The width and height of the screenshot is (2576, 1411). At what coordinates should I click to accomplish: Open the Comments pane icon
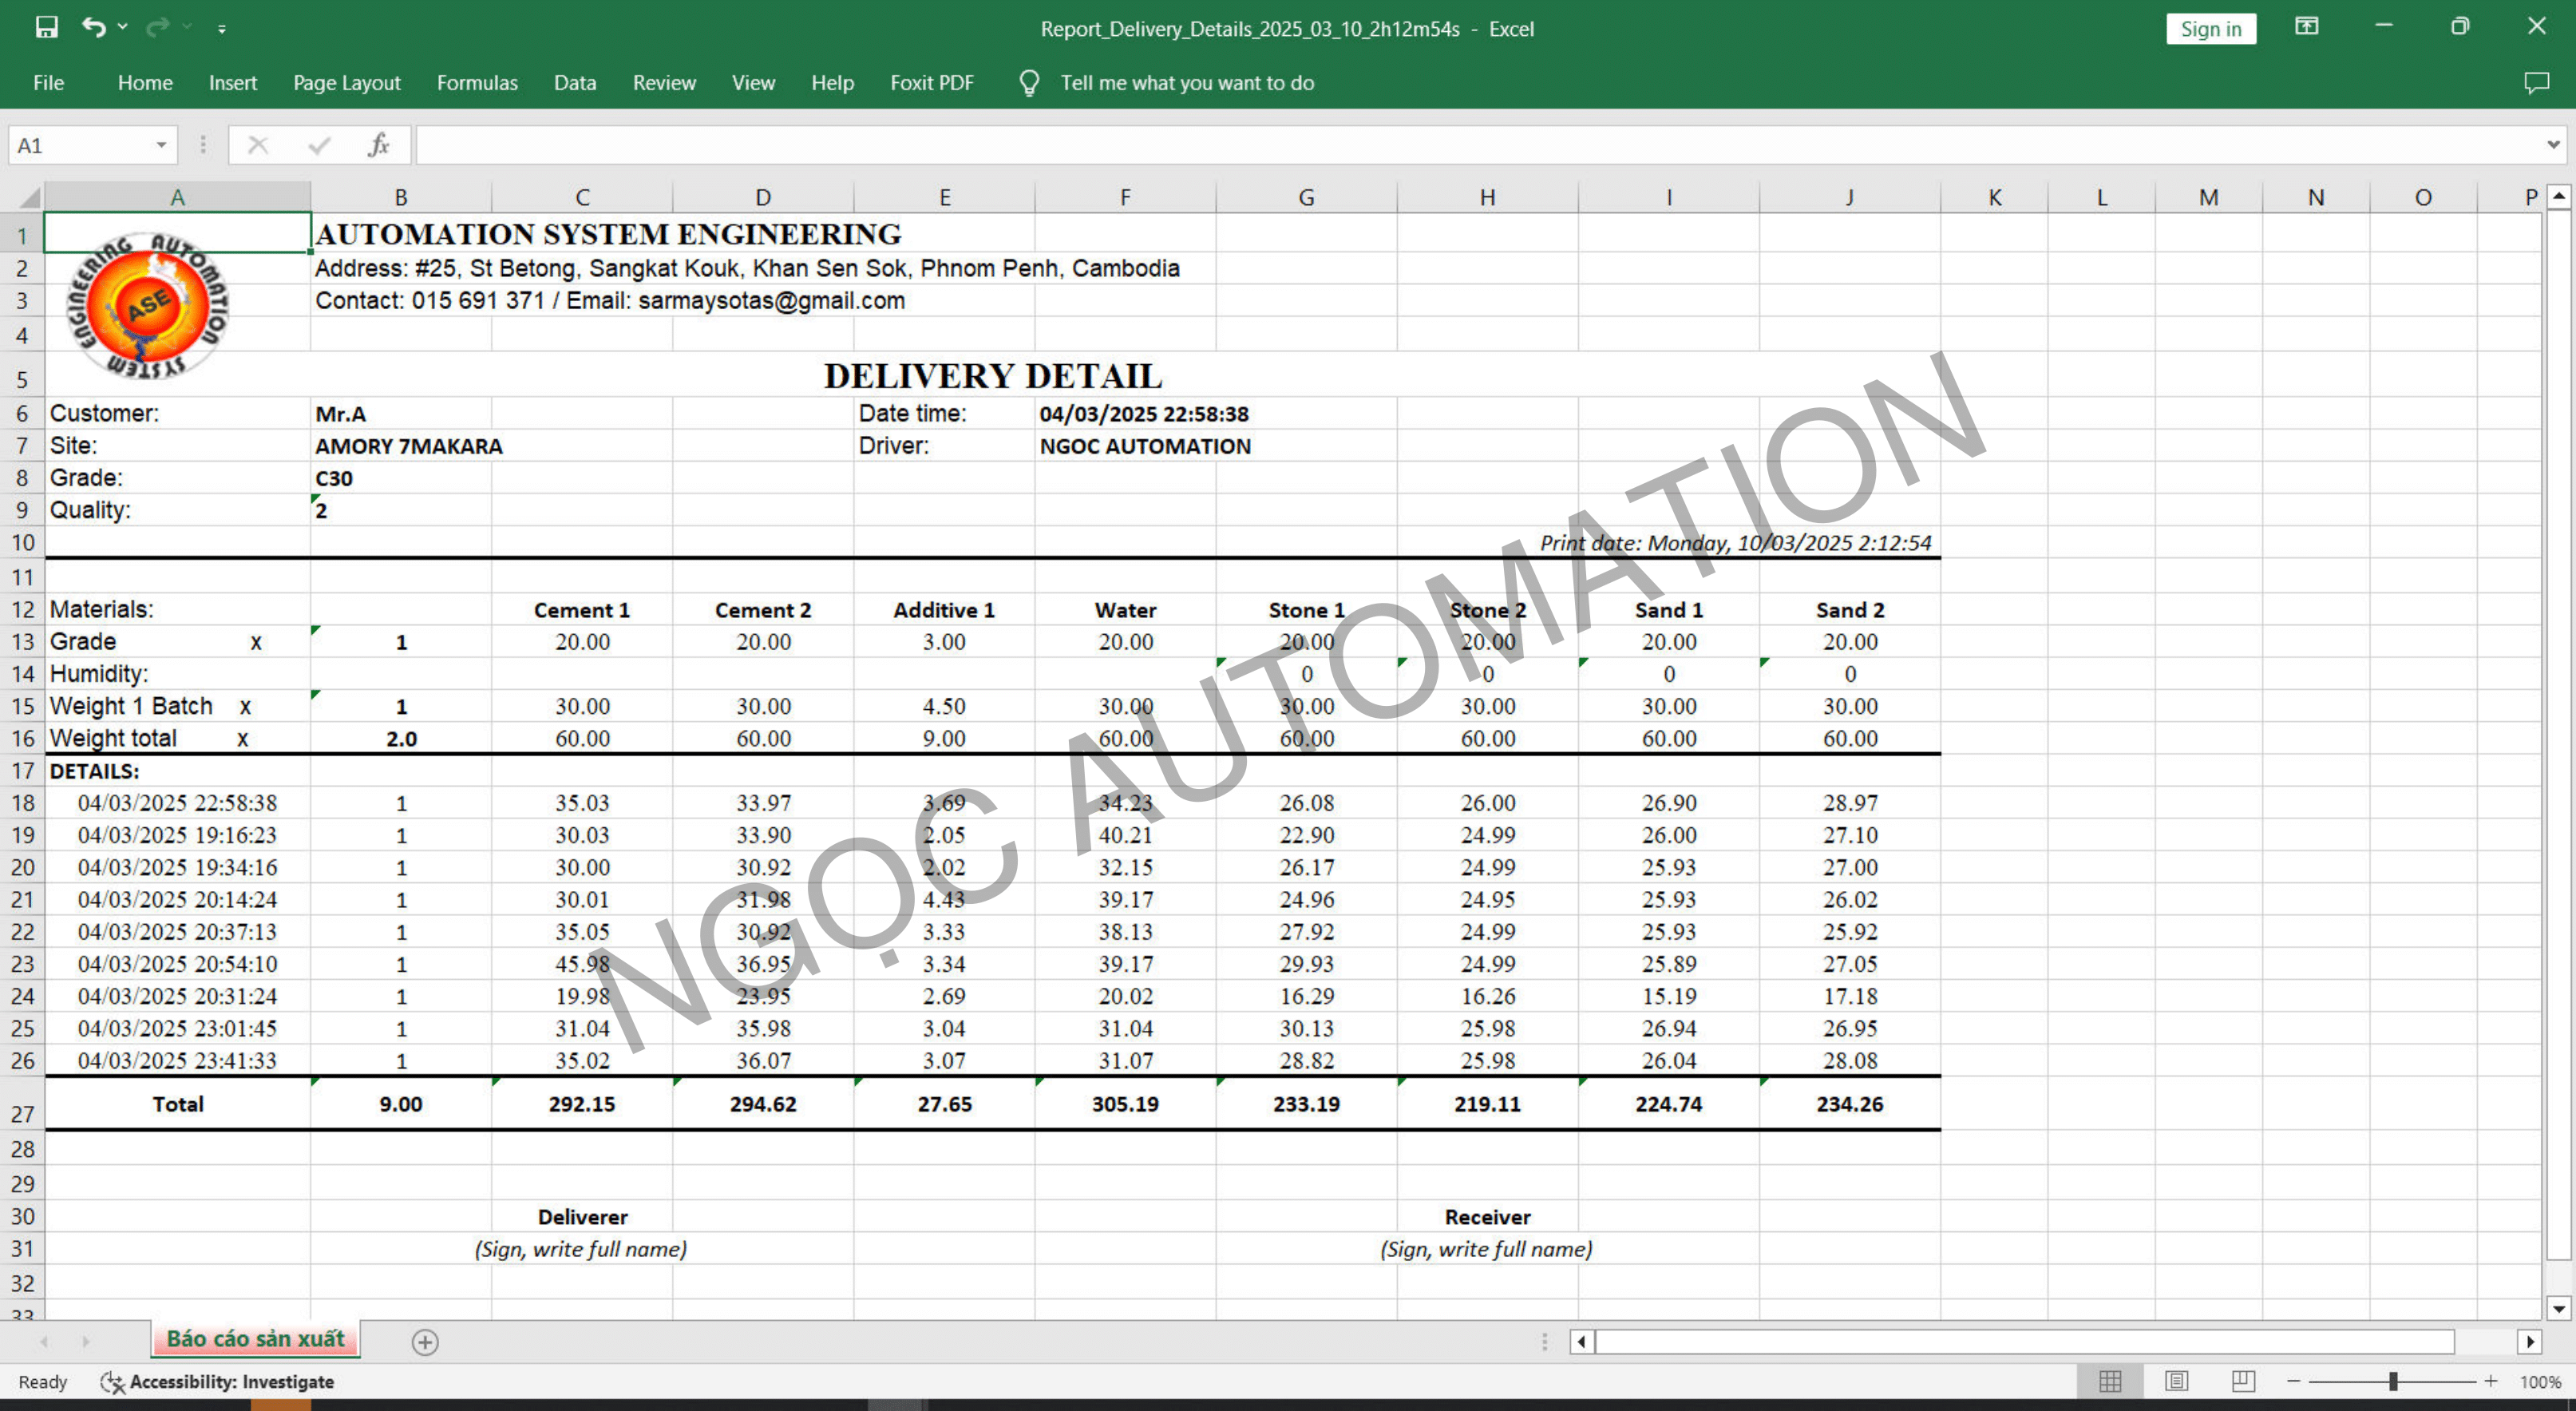point(2536,83)
